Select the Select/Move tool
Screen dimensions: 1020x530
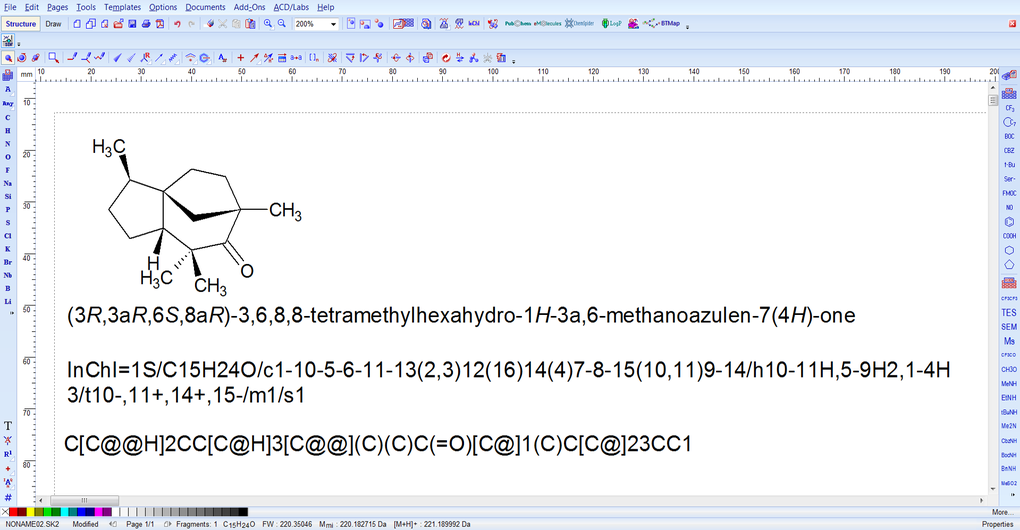tap(8, 58)
